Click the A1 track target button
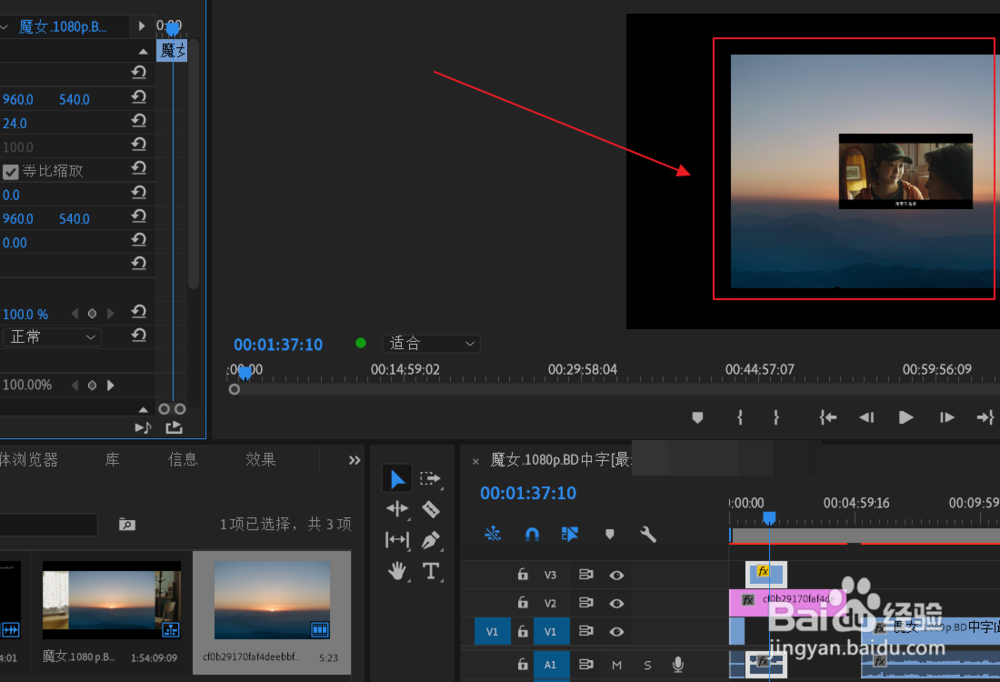This screenshot has width=1000, height=682. tap(550, 665)
